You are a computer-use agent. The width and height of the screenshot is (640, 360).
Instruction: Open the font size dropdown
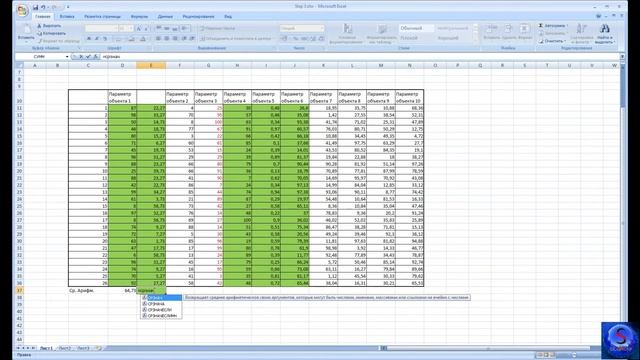(x=131, y=29)
